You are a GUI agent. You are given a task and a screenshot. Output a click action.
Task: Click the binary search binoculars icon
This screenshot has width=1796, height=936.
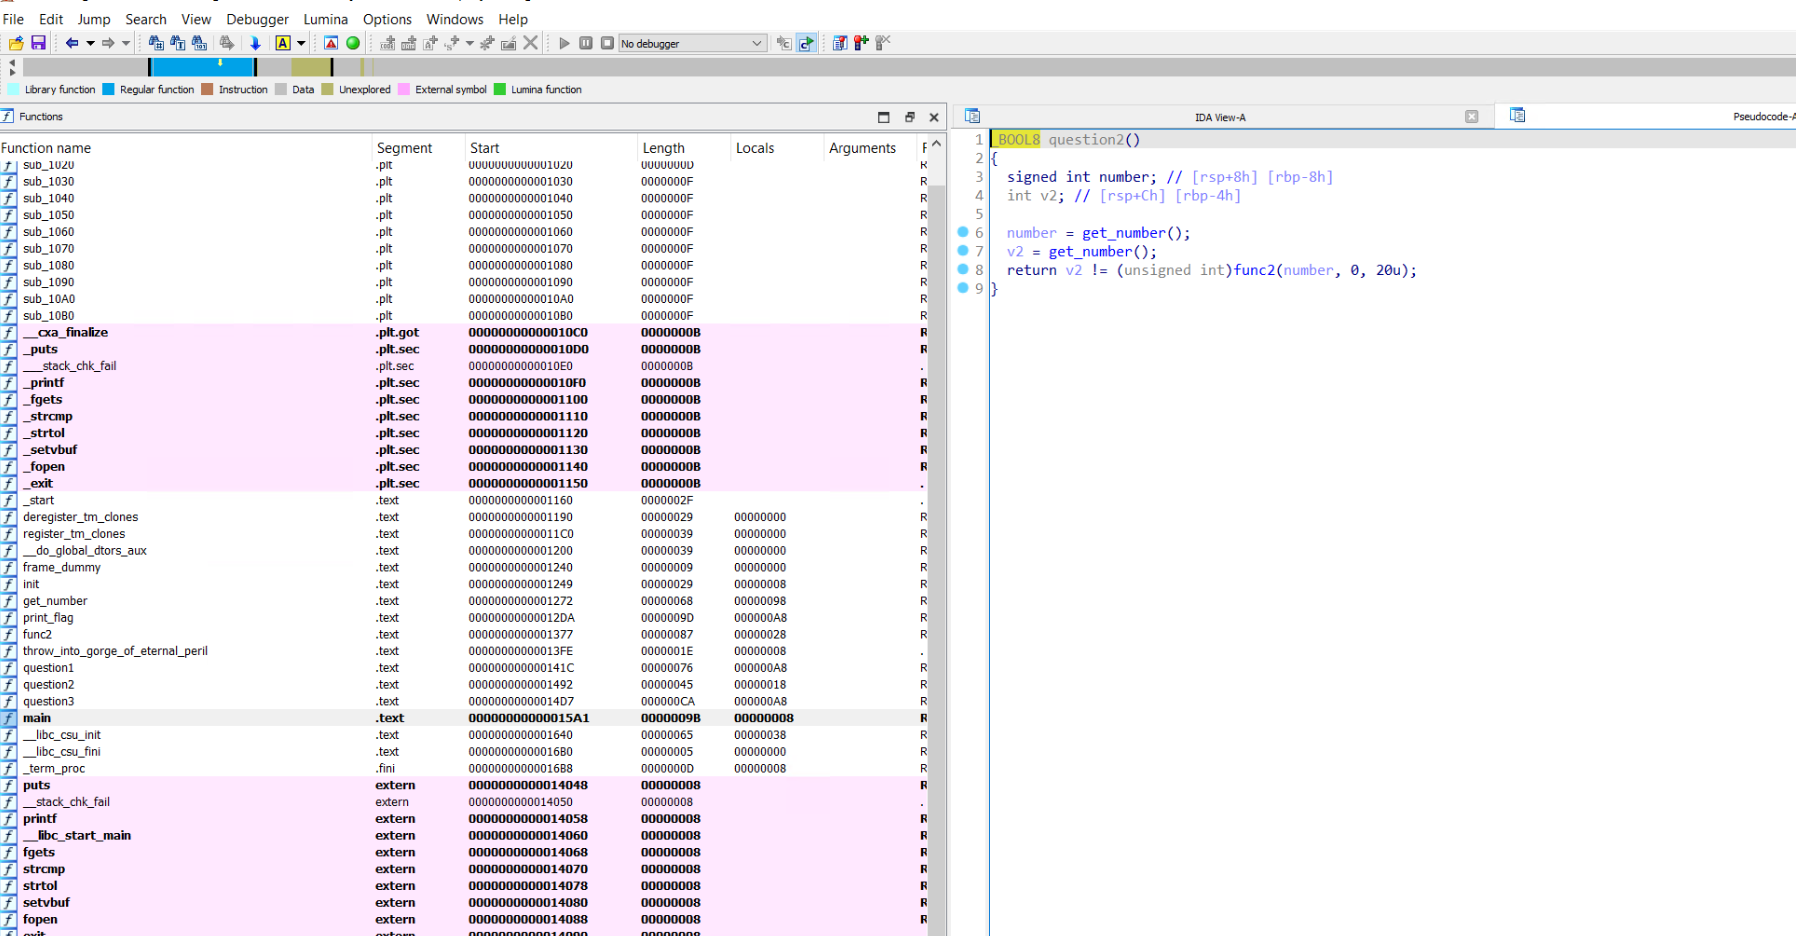pyautogui.click(x=199, y=43)
